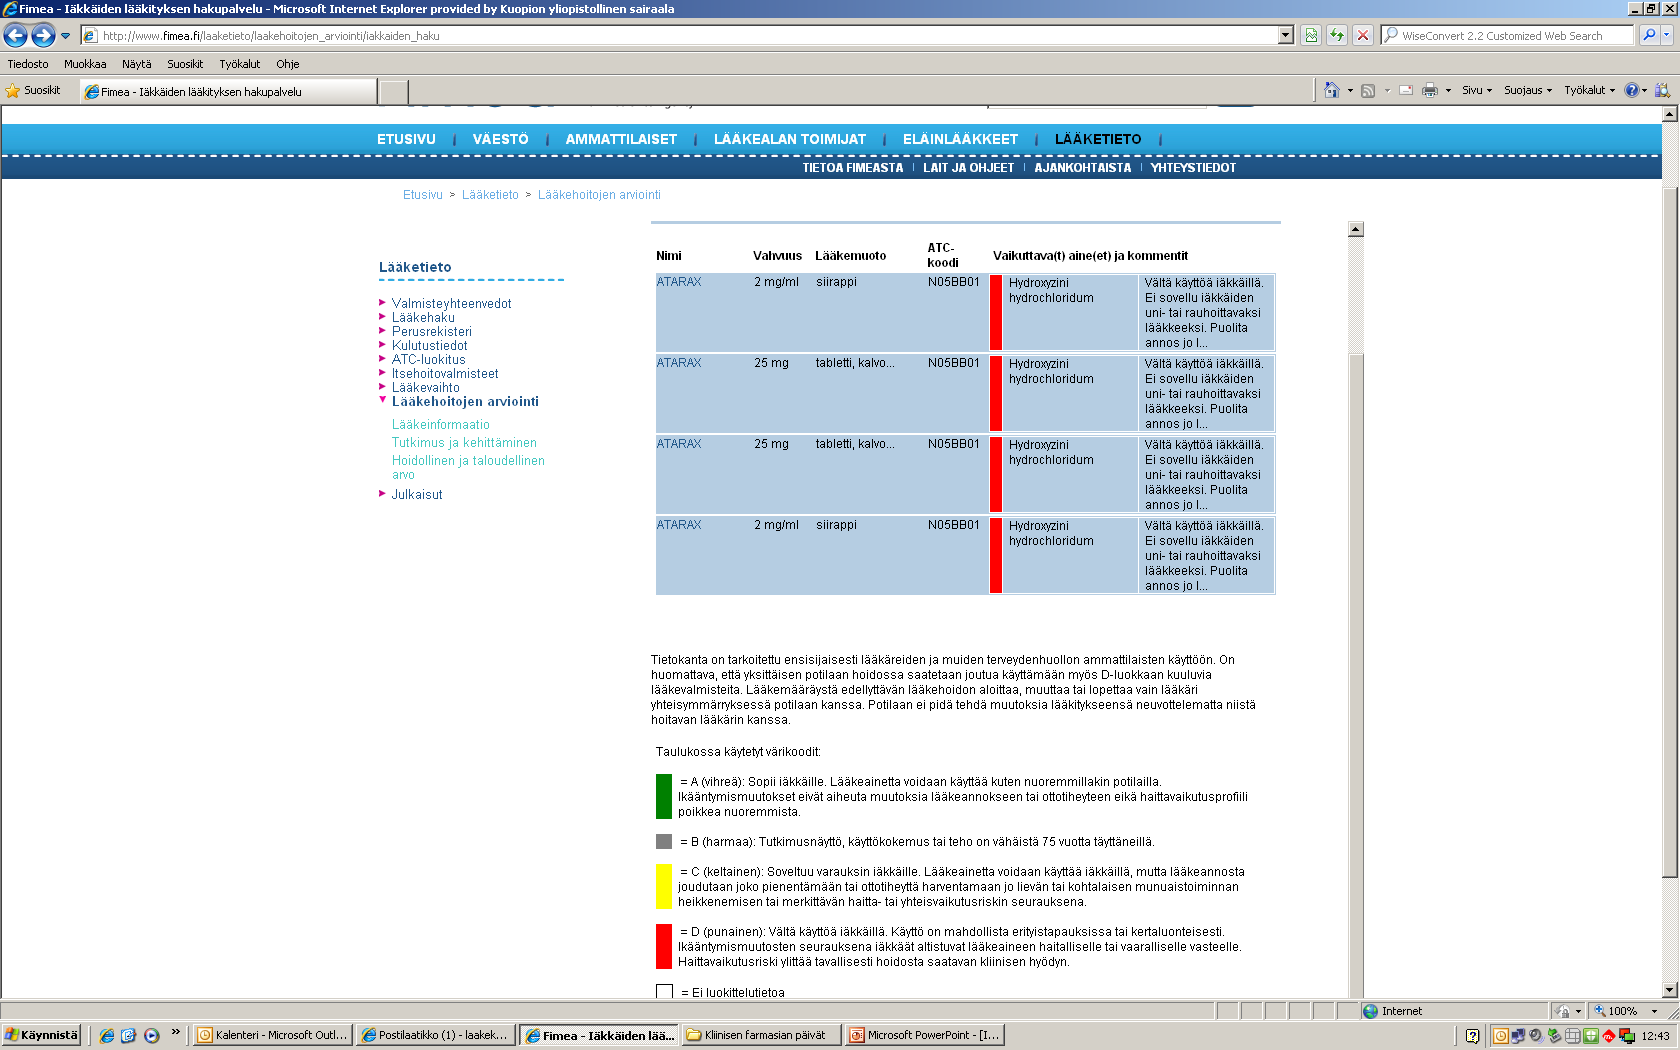The image size is (1680, 1050).
Task: Open the Suosikit menu
Action: 185,64
